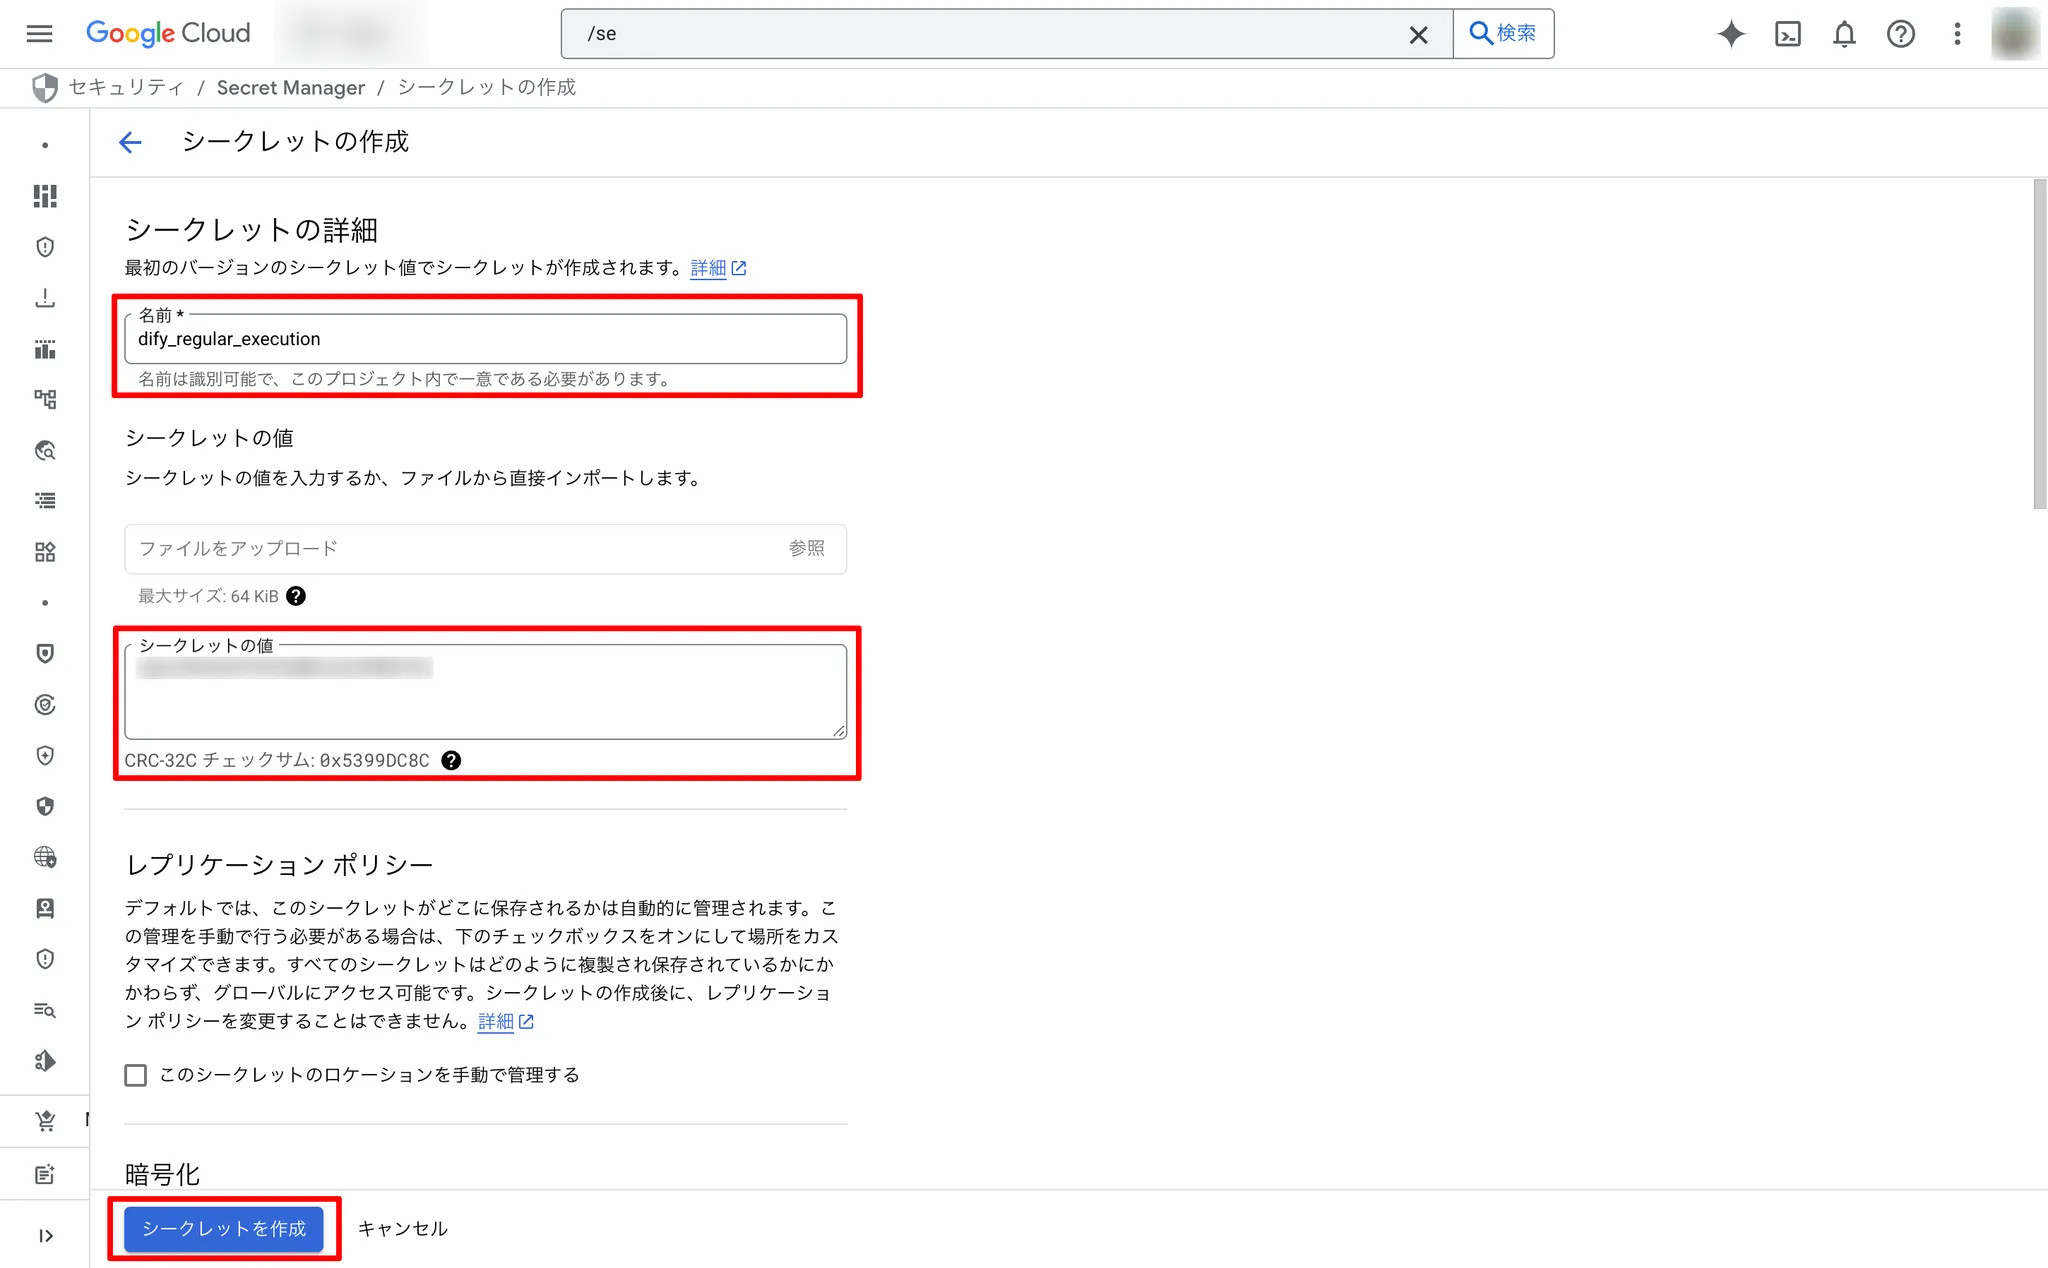Open the notifications bell
Screen dimensions: 2048x1268
click(1844, 34)
